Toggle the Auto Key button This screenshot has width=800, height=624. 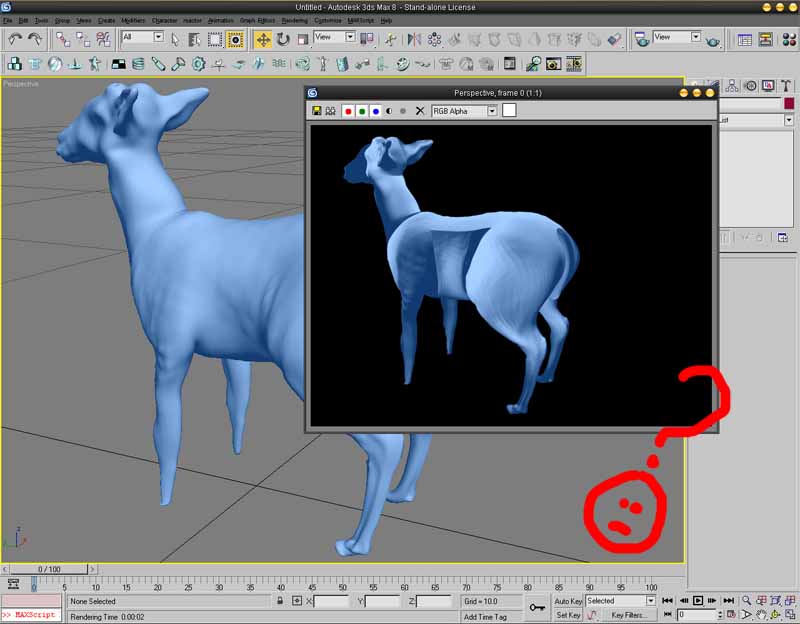568,601
